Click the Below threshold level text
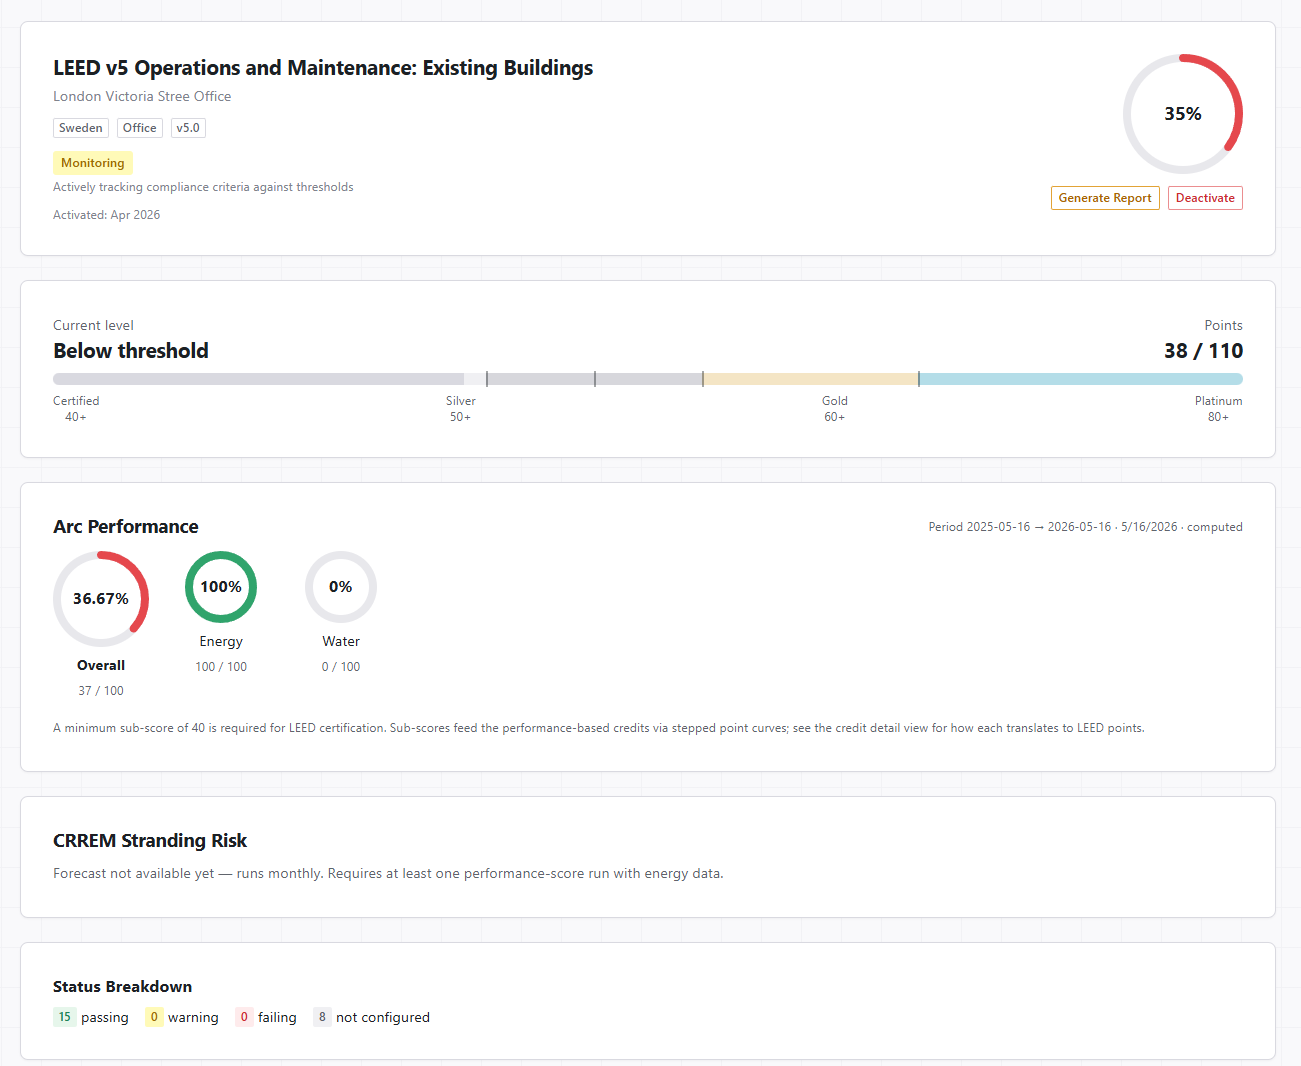This screenshot has width=1301, height=1066. pyautogui.click(x=131, y=351)
